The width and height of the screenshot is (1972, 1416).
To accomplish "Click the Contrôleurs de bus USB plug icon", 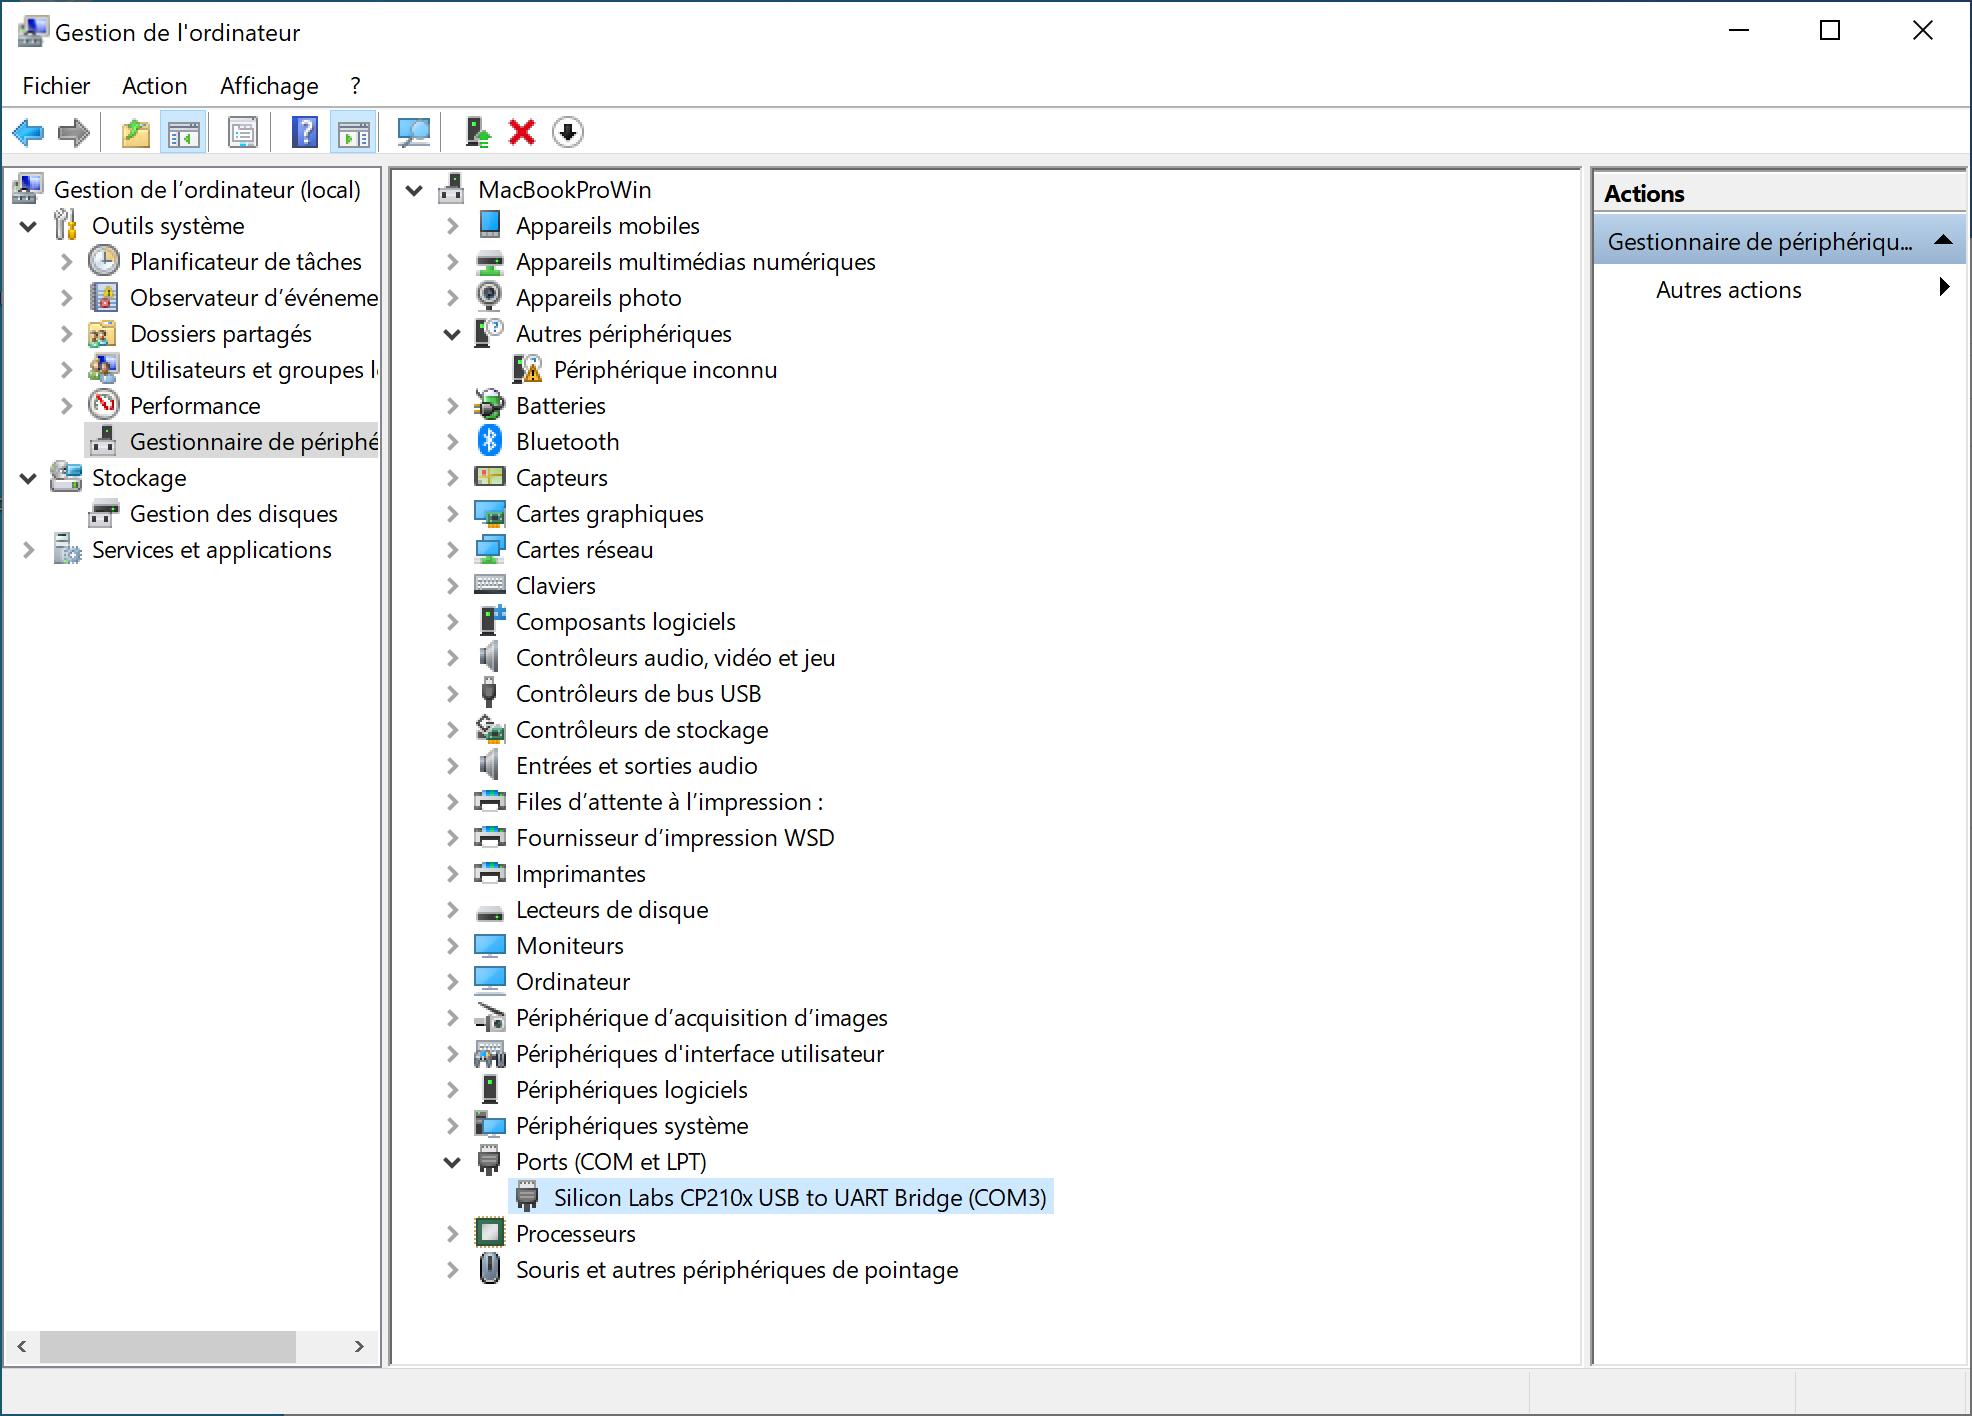I will 490,693.
